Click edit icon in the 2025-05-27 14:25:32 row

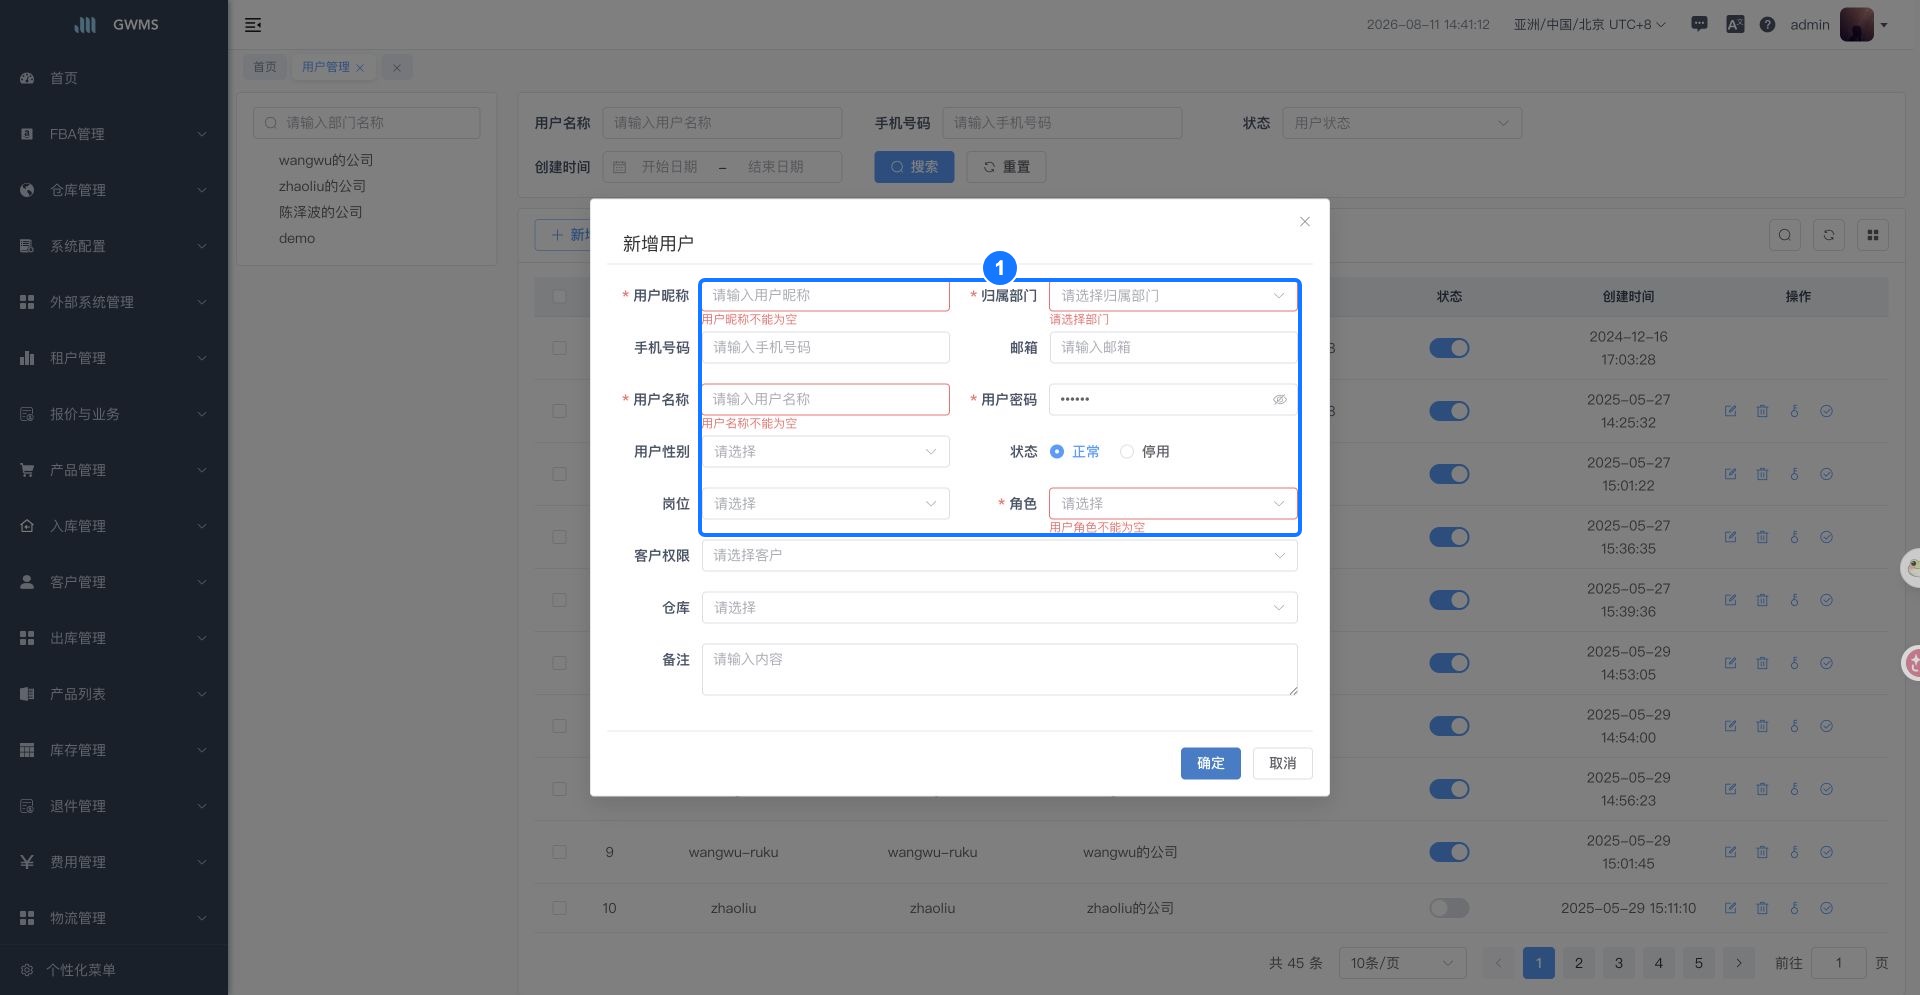(x=1730, y=411)
